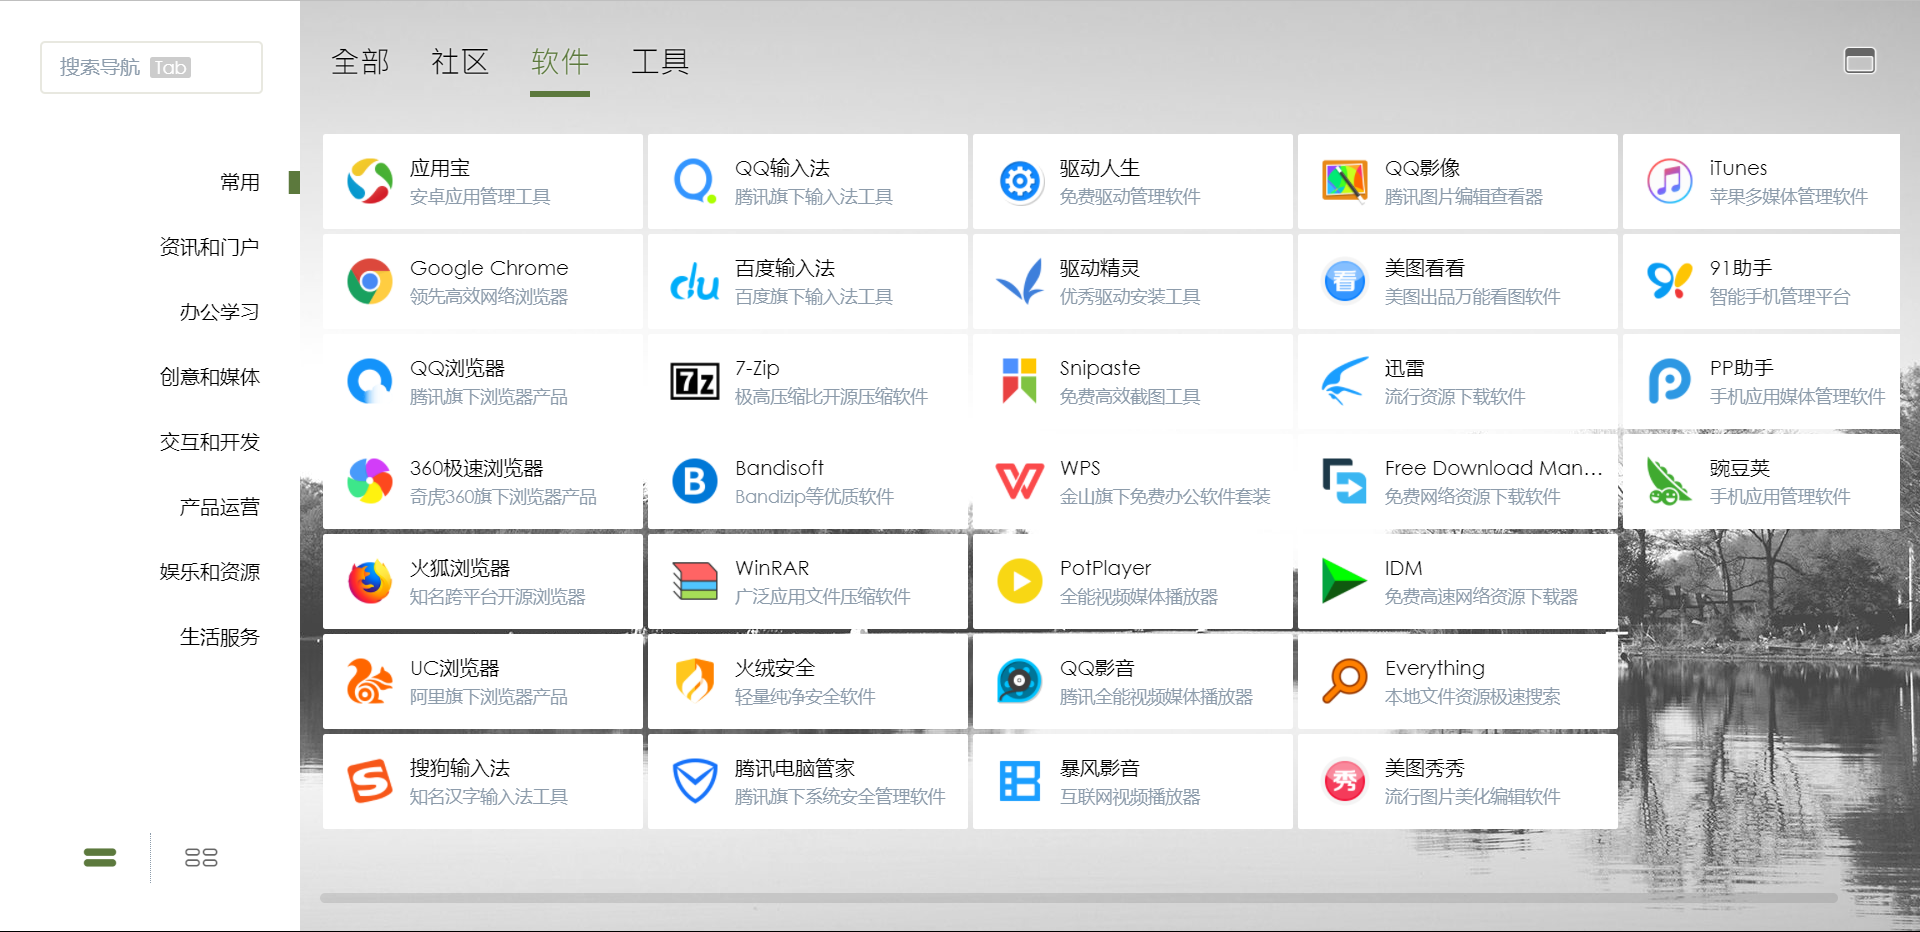Open the QQ浏览器 icon
Viewport: 1920px width, 932px height.
pos(370,381)
